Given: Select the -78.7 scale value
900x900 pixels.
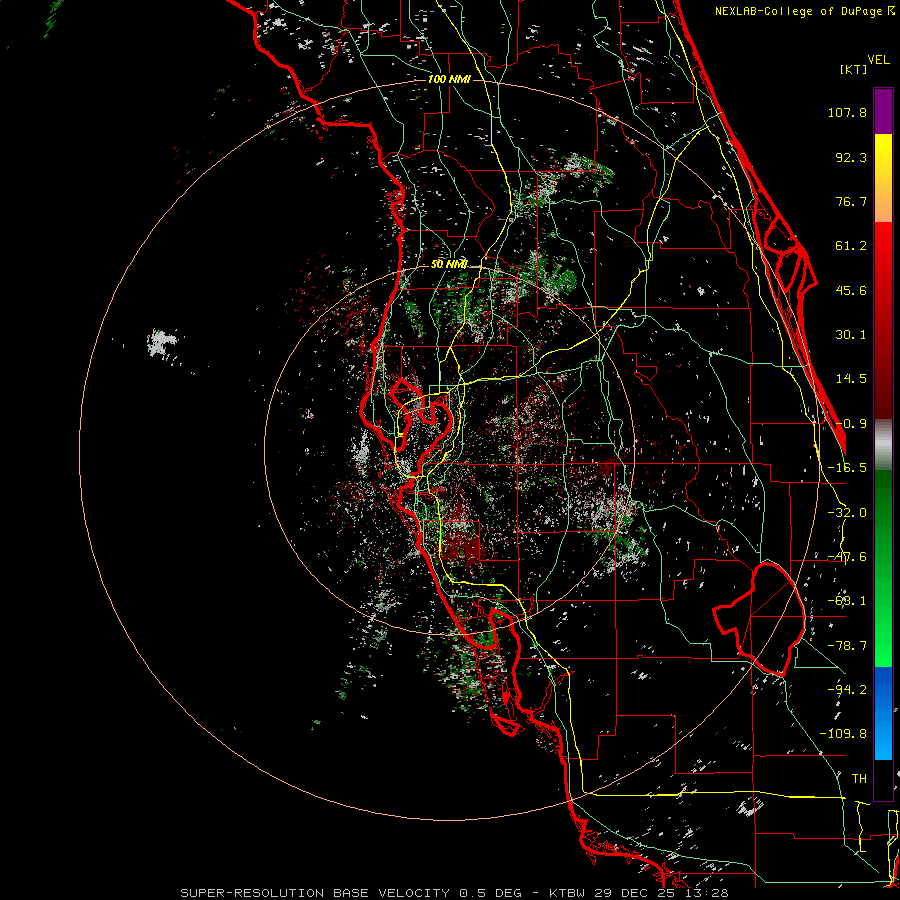Looking at the screenshot, I should coord(847,646).
